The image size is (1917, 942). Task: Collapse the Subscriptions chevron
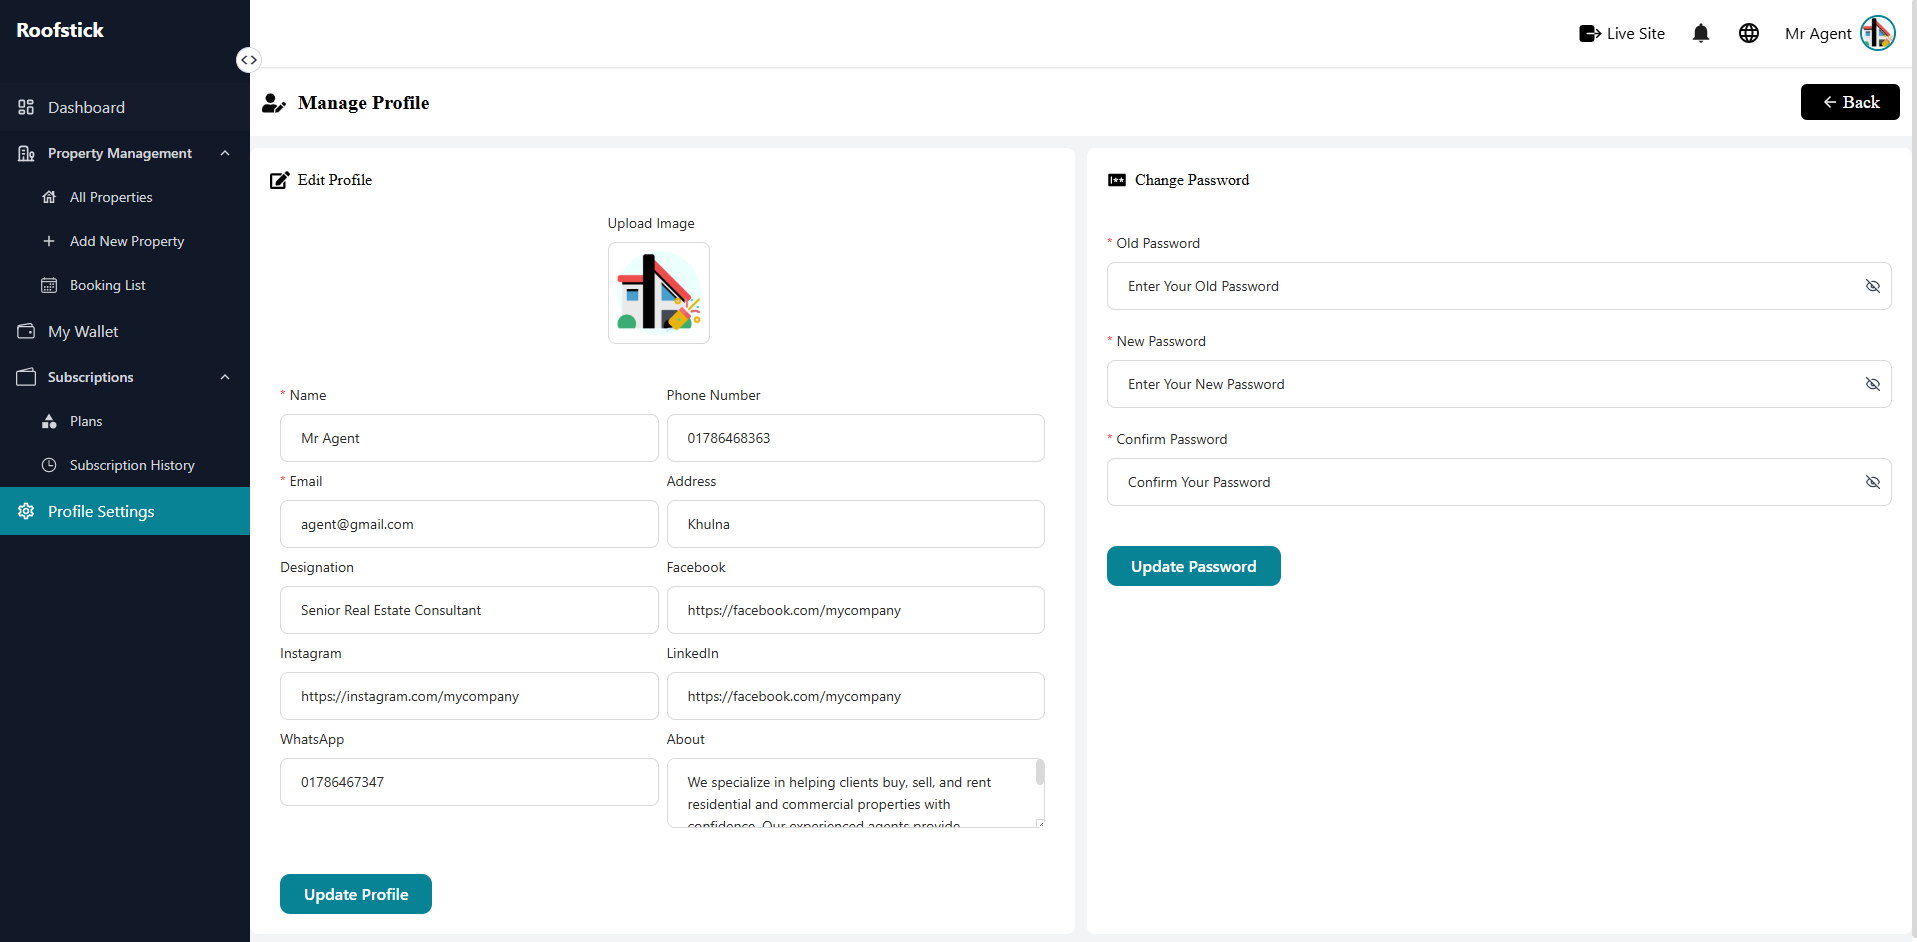pyautogui.click(x=225, y=377)
